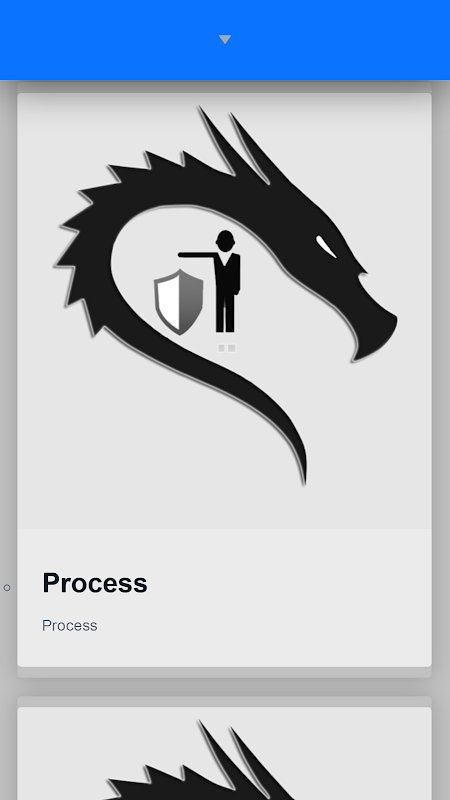Click the blue header bar
This screenshot has width=450, height=800.
[225, 40]
